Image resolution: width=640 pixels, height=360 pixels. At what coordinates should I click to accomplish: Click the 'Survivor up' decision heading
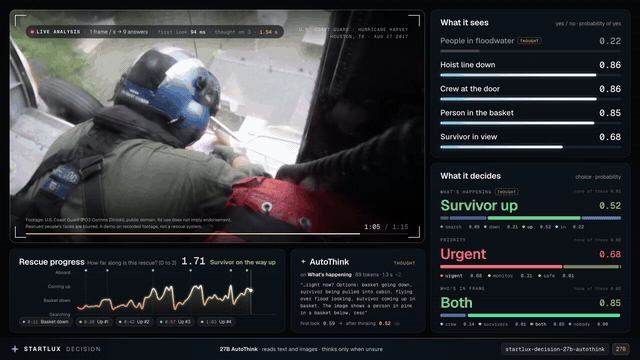[479, 205]
